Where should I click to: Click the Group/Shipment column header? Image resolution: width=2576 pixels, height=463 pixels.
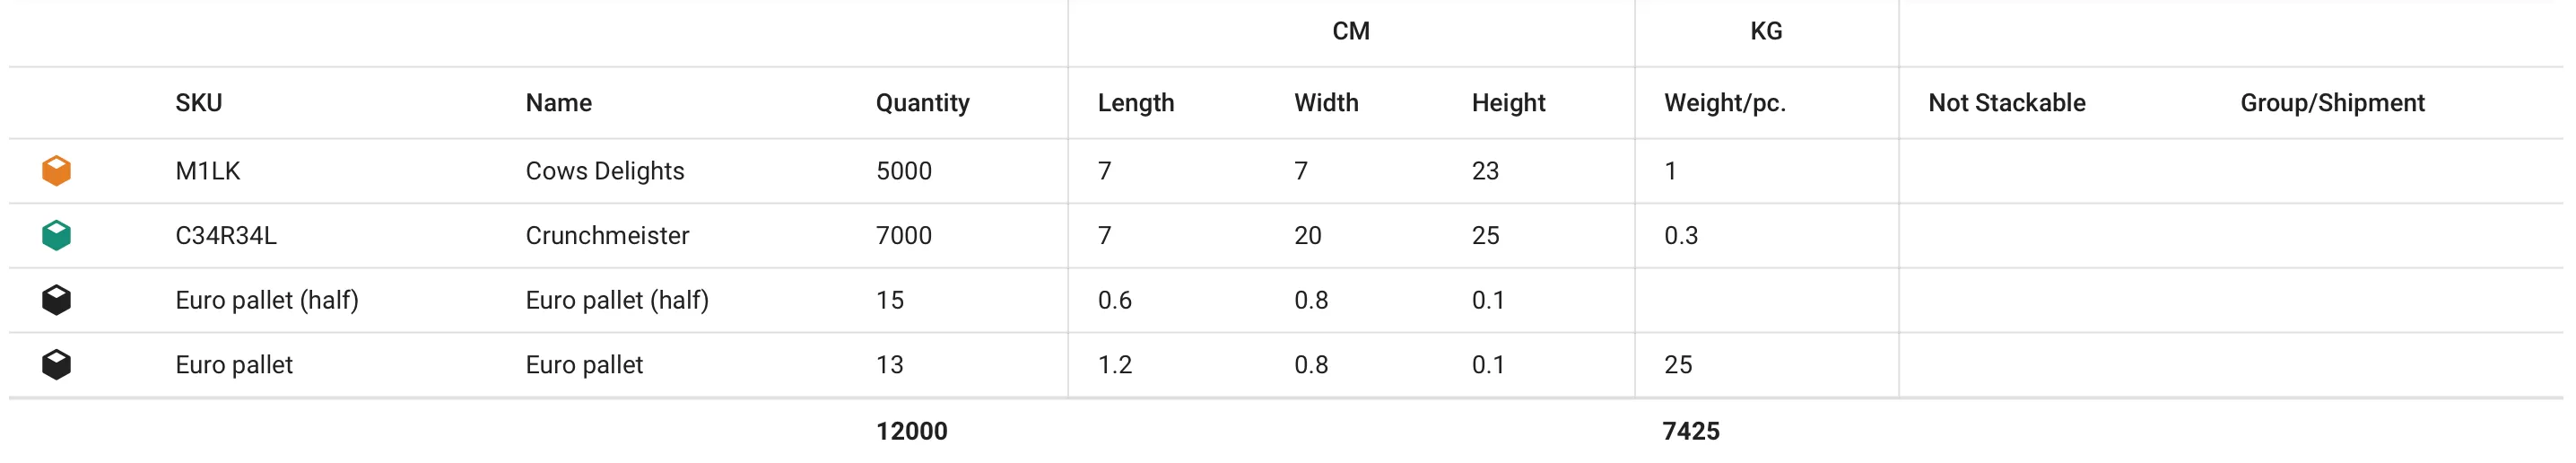pyautogui.click(x=2332, y=103)
